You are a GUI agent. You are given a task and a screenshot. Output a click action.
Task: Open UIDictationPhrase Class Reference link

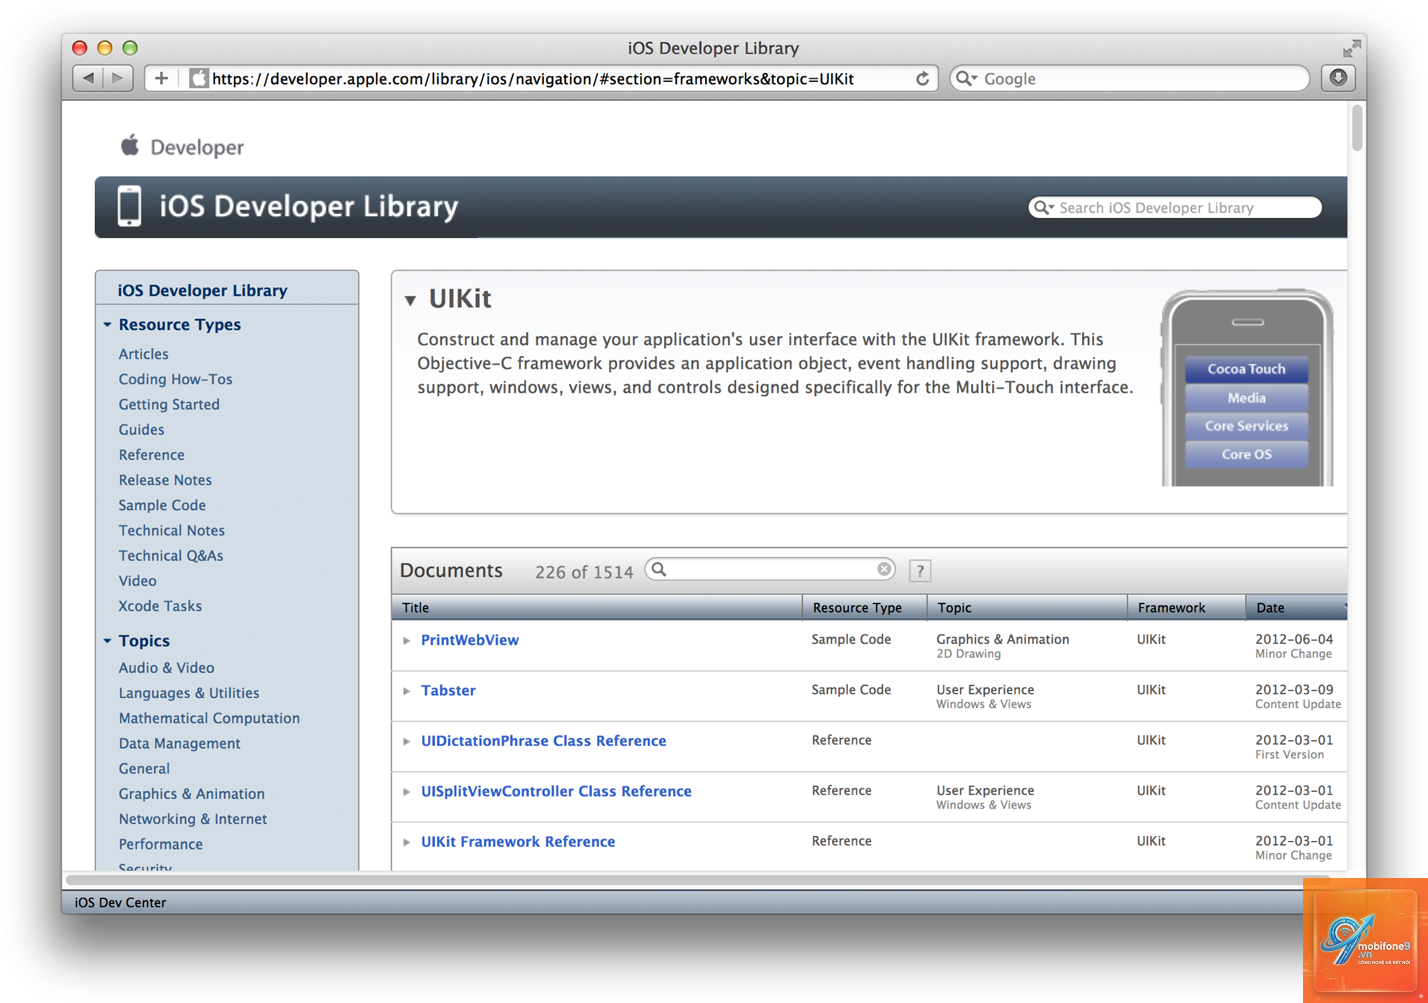coord(543,741)
